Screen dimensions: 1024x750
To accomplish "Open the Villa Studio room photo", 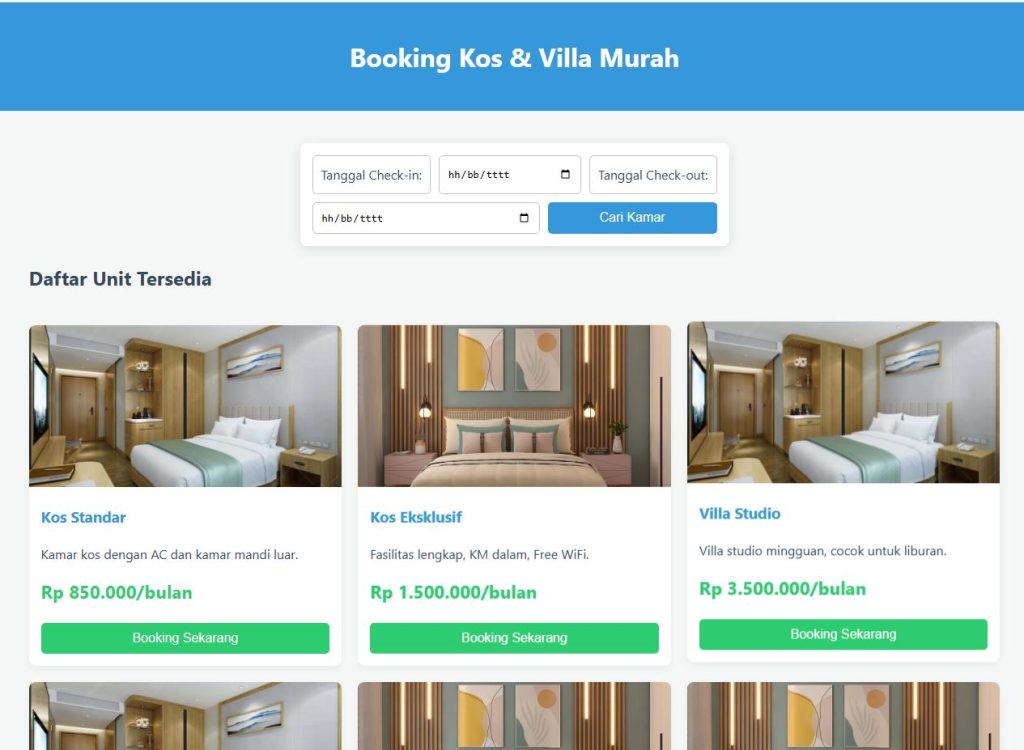I will (843, 402).
